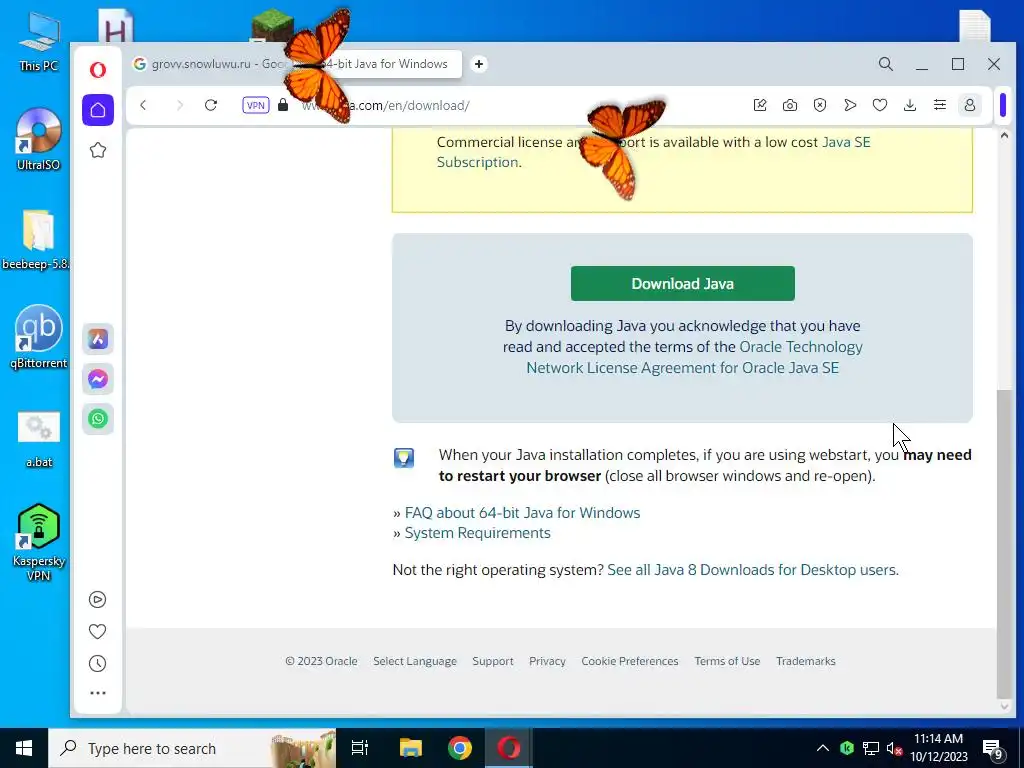The height and width of the screenshot is (768, 1024).
Task: Open the Windows Start menu
Action: click(x=24, y=748)
